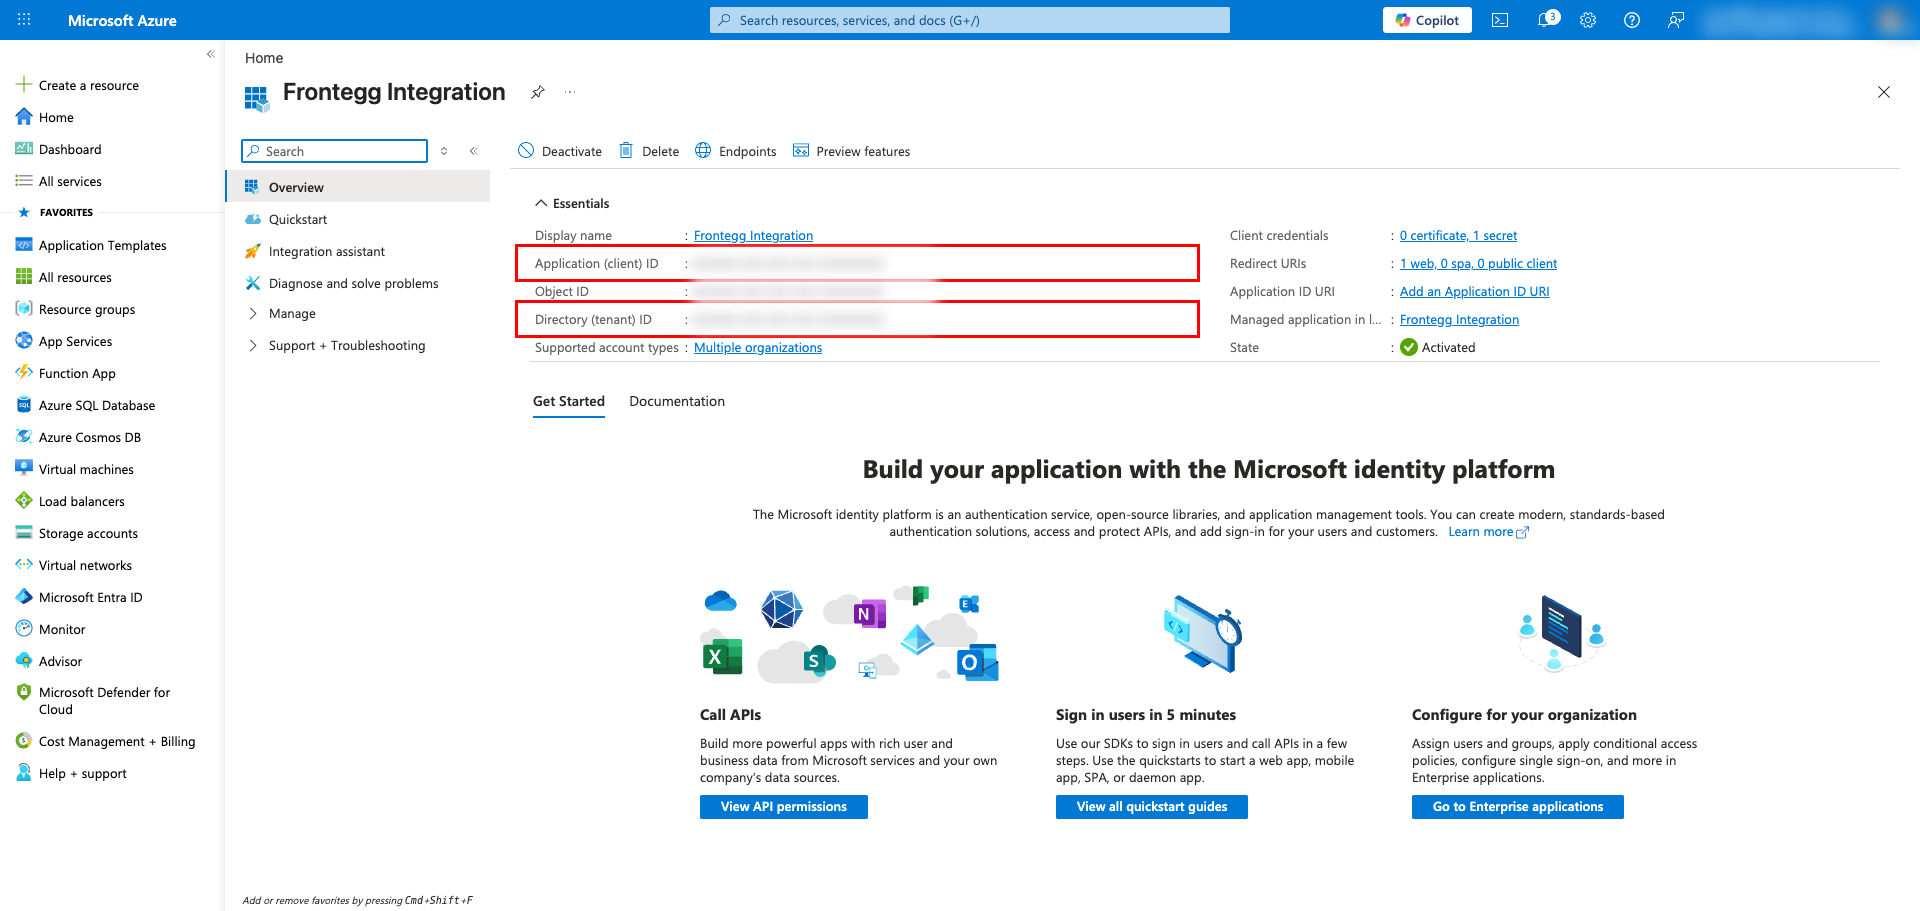This screenshot has width=1920, height=911.
Task: Open Help + support
Action: [82, 773]
